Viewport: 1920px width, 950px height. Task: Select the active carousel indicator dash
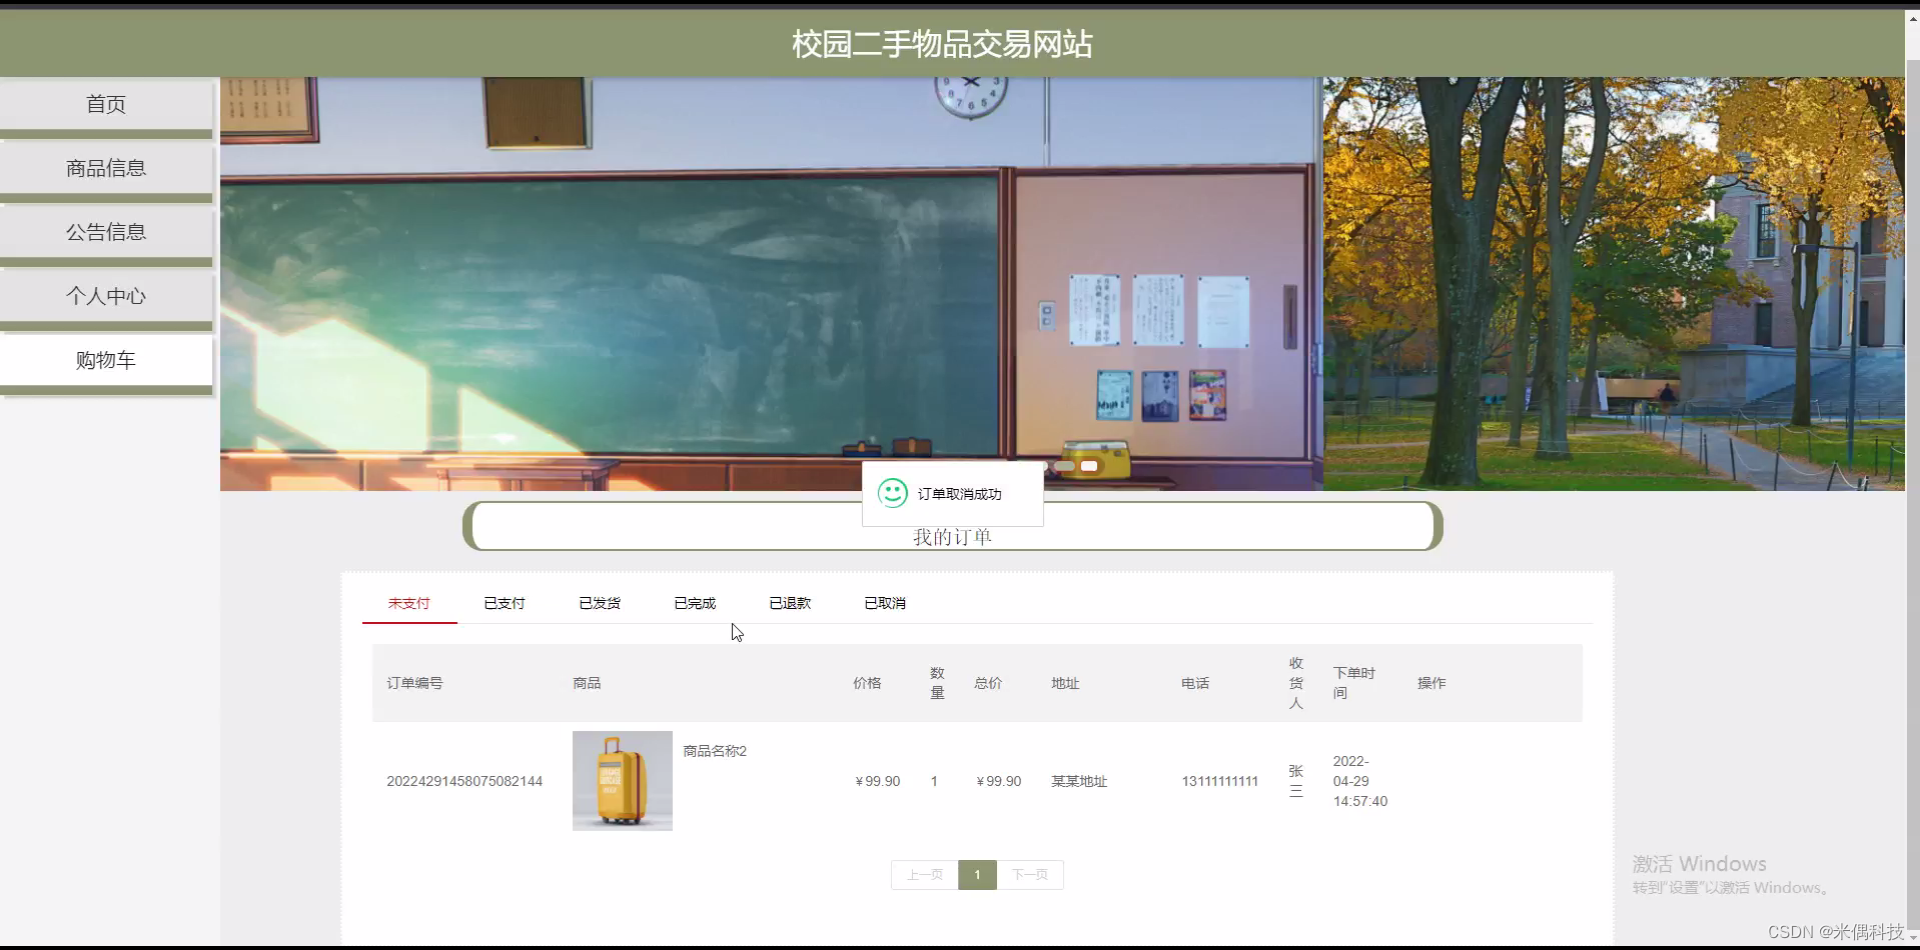click(x=1089, y=466)
